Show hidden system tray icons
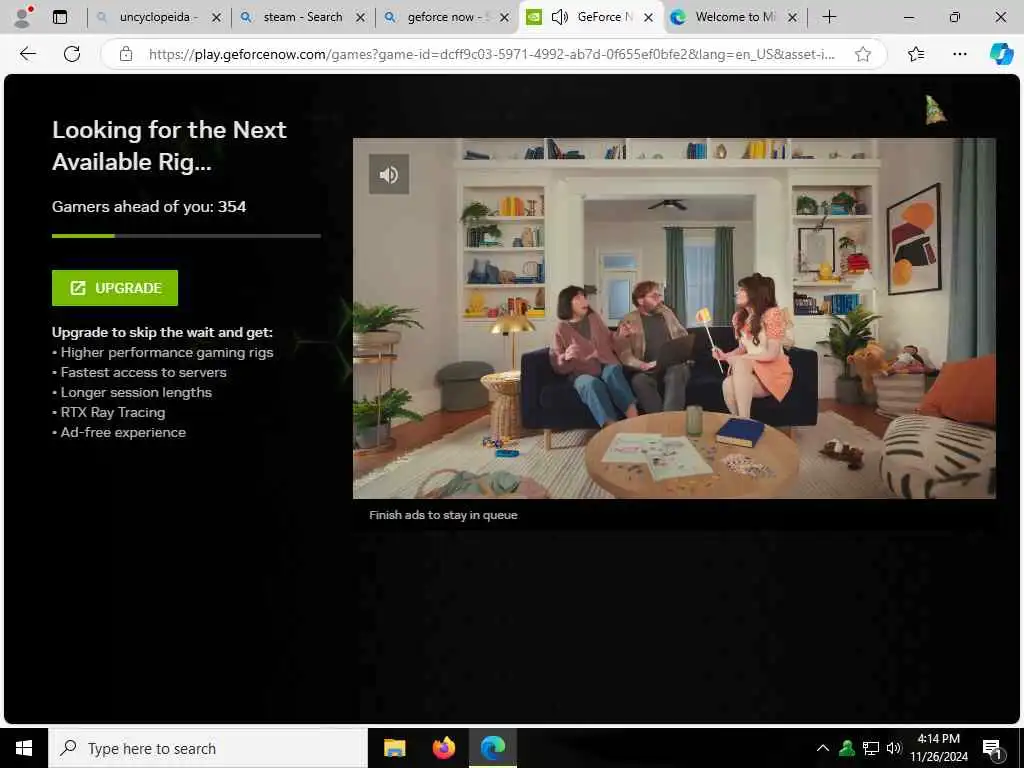 823,748
